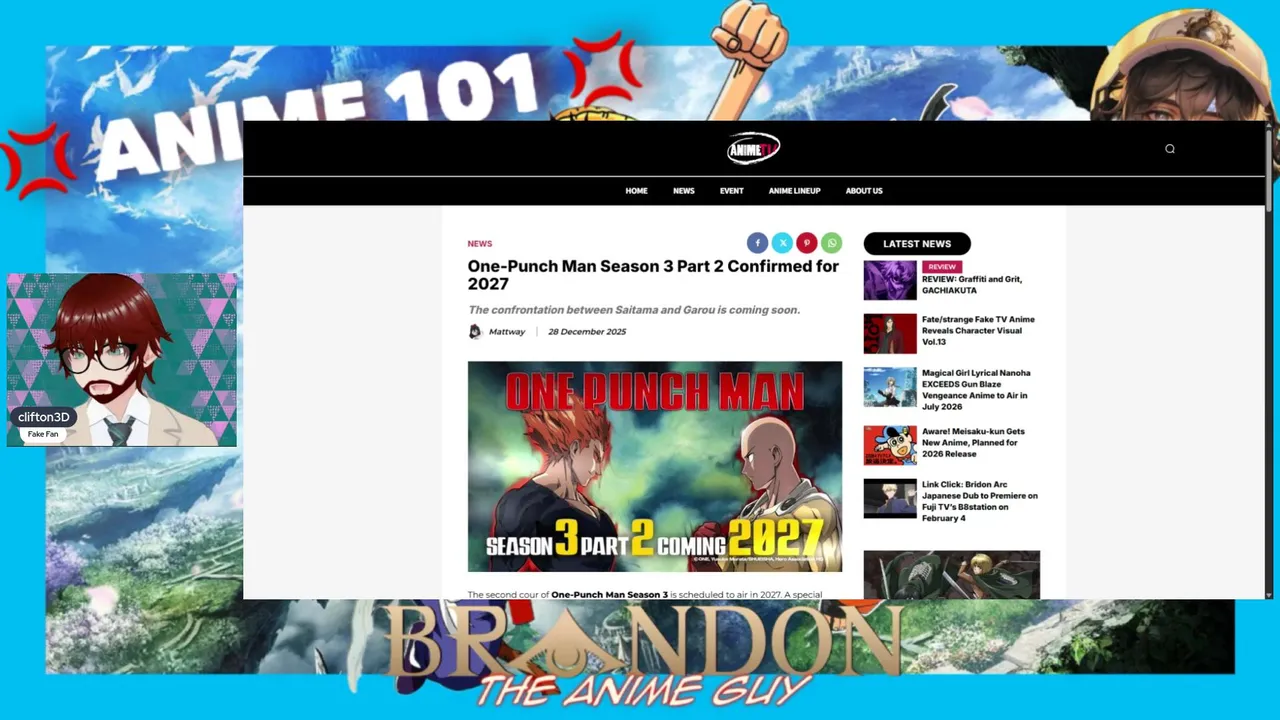Open Link Click: Bridon Arc article link
The width and height of the screenshot is (1280, 720).
pos(980,501)
